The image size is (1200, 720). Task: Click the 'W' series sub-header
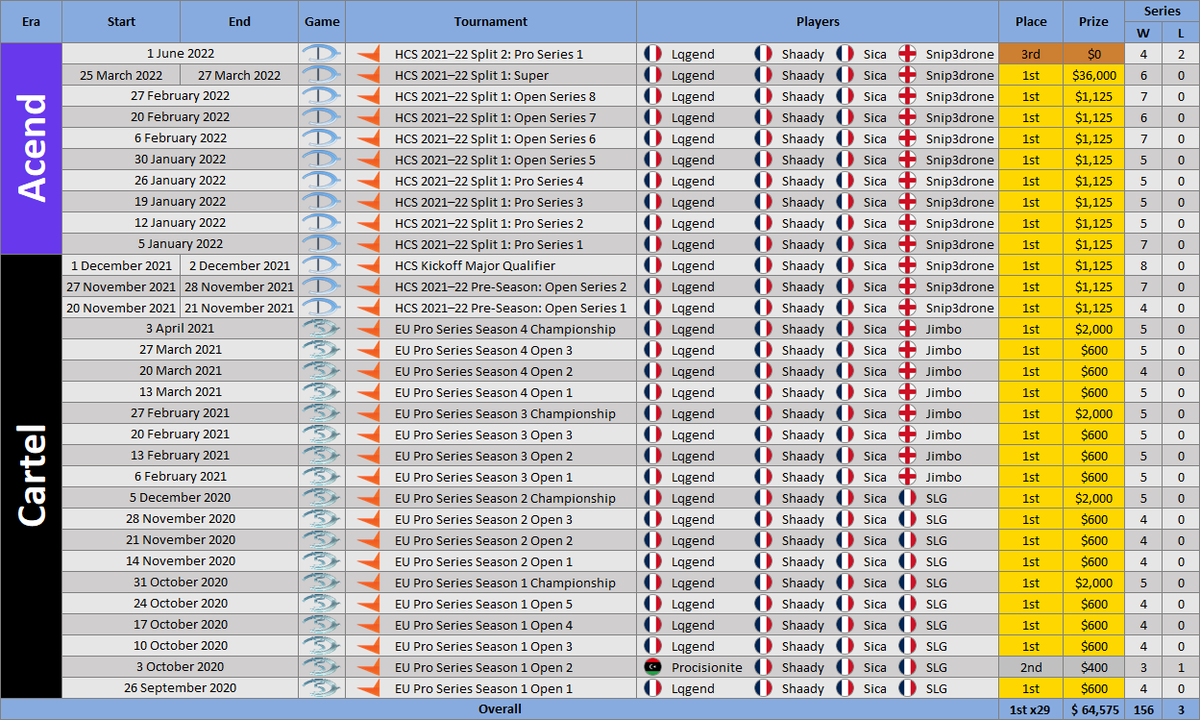coord(1143,33)
